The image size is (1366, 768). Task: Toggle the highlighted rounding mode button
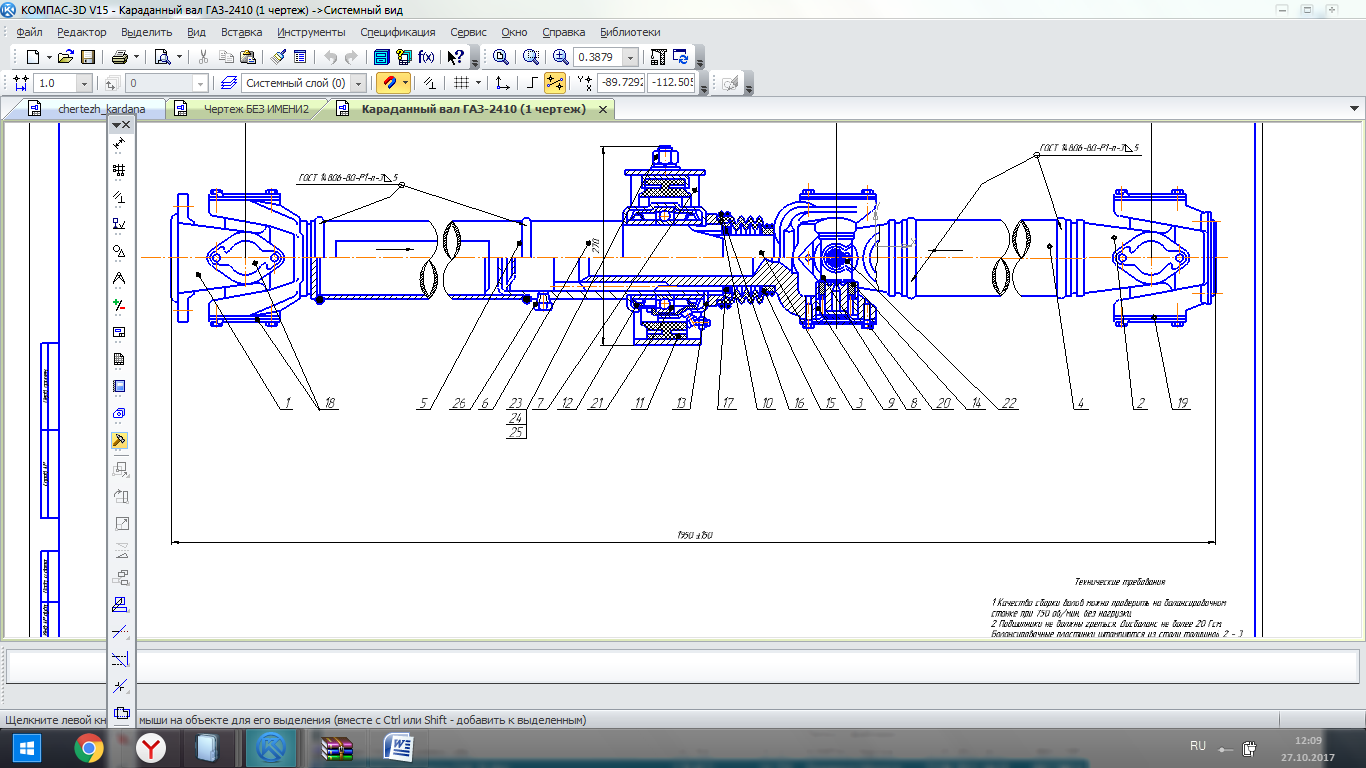coord(554,83)
